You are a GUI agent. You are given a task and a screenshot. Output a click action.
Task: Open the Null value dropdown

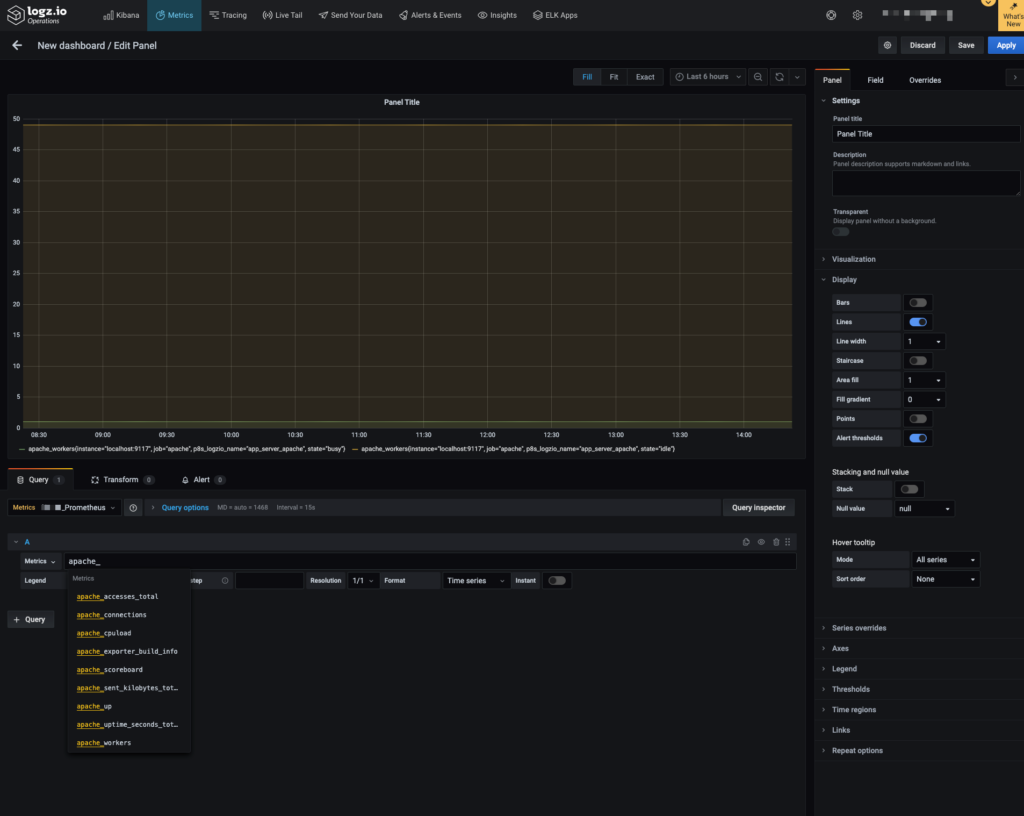coord(924,509)
